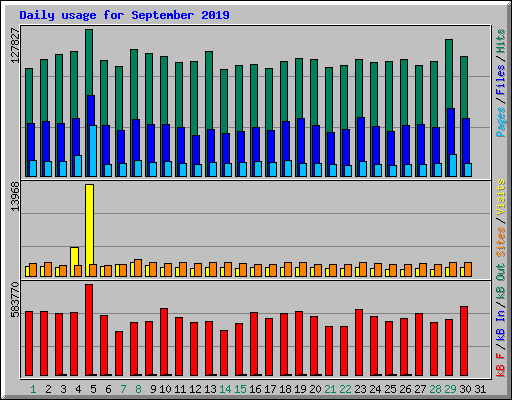The width and height of the screenshot is (512, 400).
Task: Click the 'kB In' legend label
Action: 501,325
